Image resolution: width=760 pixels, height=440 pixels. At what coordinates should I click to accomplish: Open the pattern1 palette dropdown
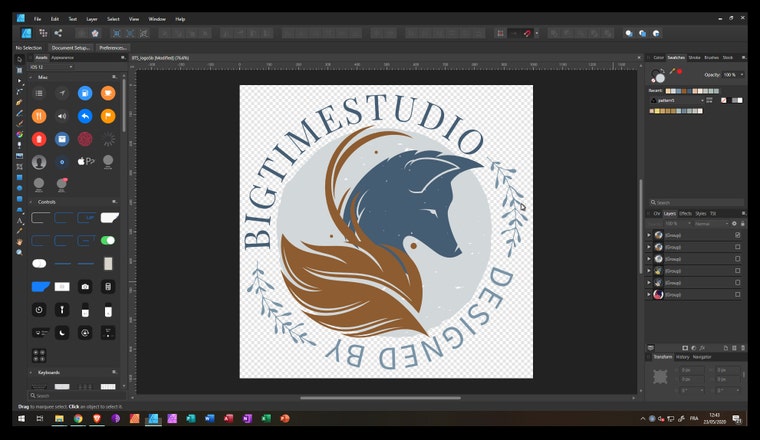tap(677, 100)
